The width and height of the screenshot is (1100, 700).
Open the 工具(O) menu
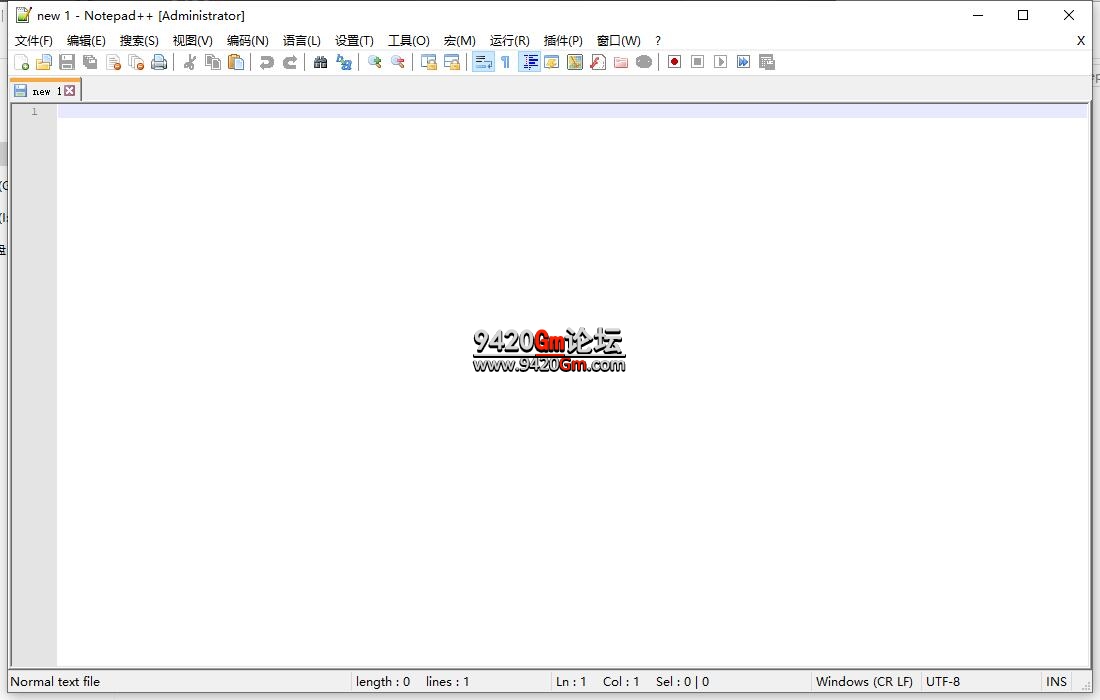click(x=409, y=41)
